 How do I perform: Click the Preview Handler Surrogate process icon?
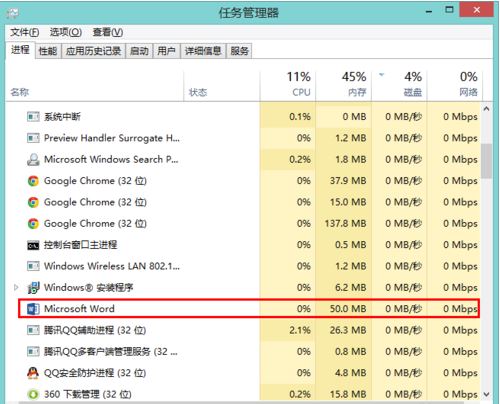point(33,138)
